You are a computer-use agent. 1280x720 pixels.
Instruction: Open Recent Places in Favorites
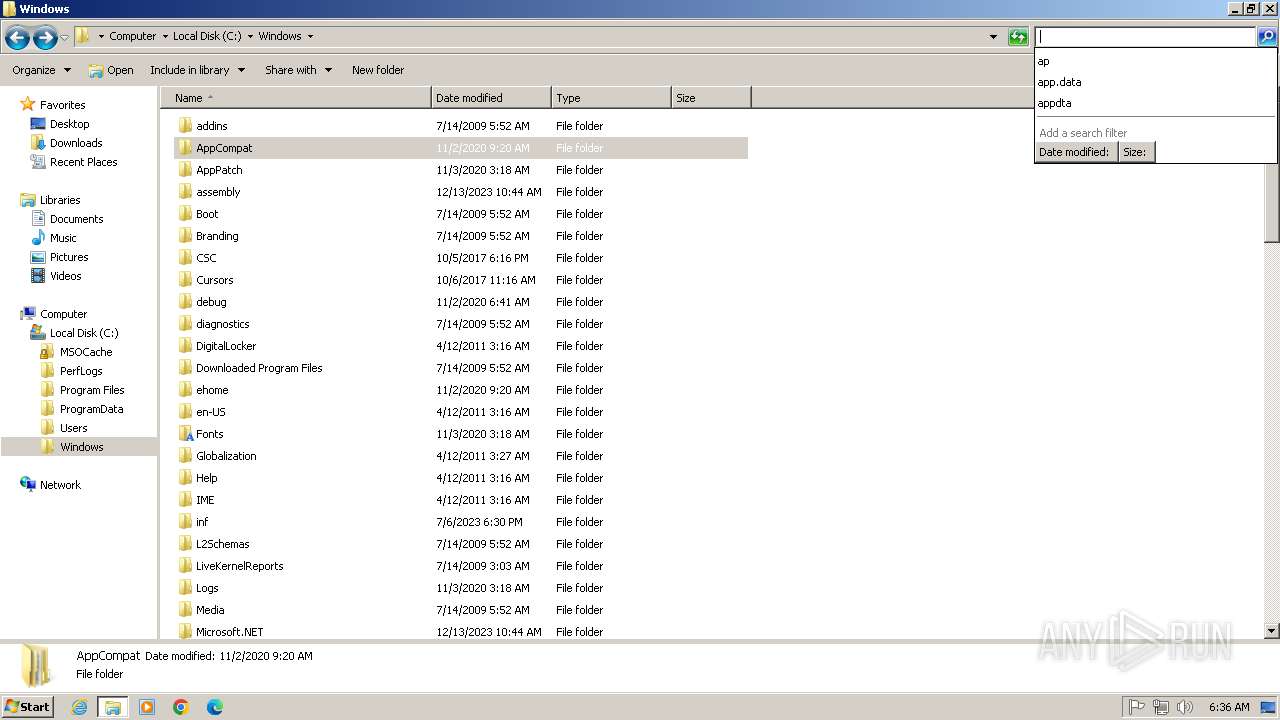(x=83, y=162)
